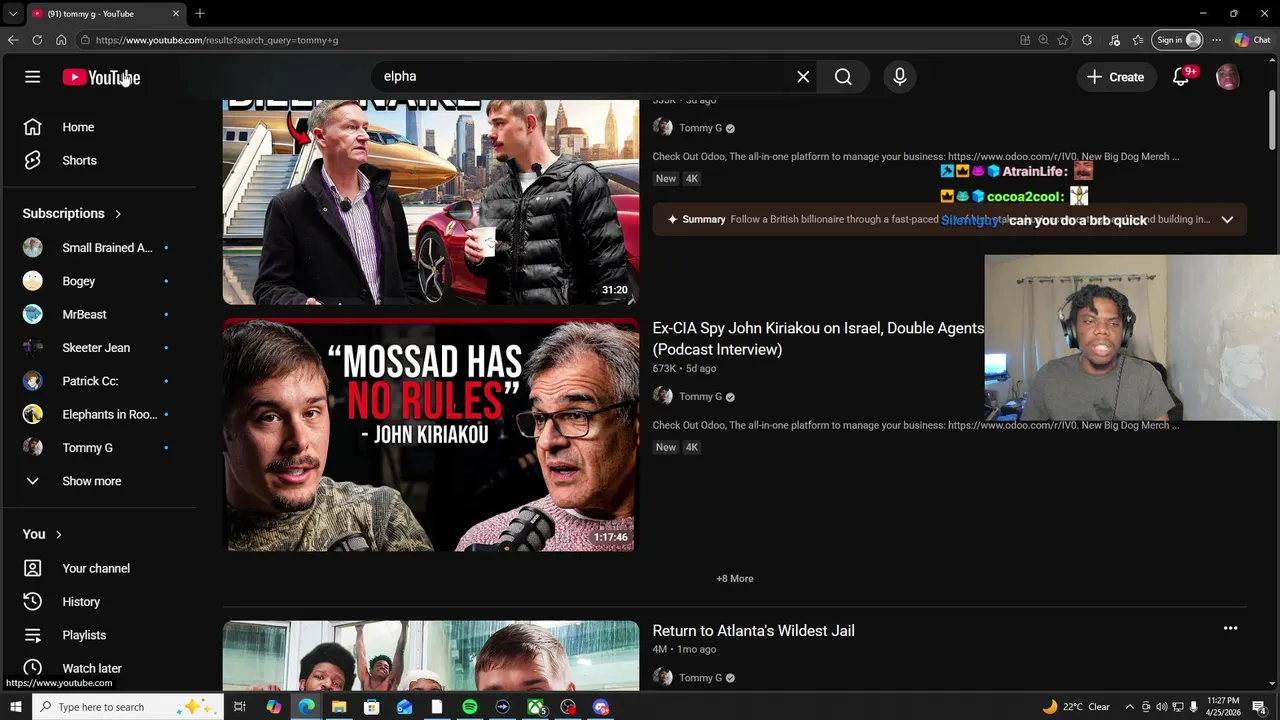Show hidden system tray icons

click(x=1130, y=707)
